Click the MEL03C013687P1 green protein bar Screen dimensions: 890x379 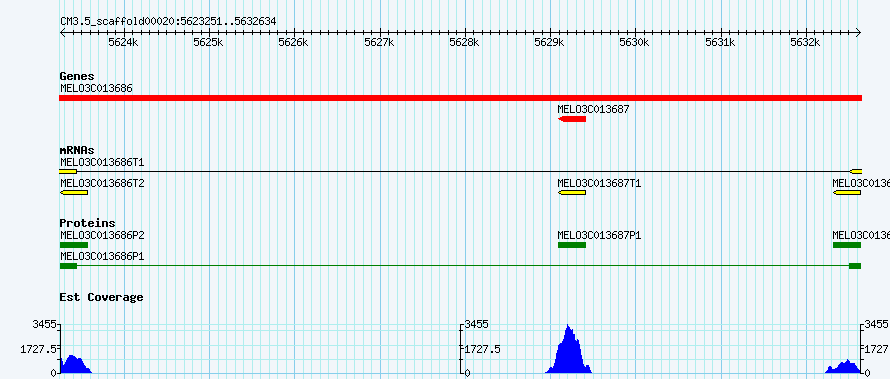click(x=572, y=245)
